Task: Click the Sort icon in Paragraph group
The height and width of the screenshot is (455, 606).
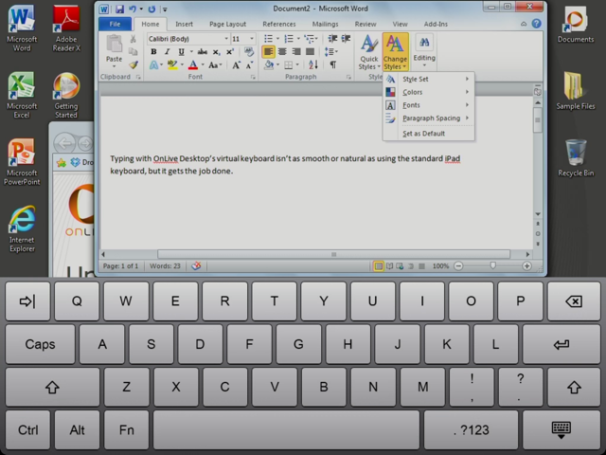Action: (313, 65)
